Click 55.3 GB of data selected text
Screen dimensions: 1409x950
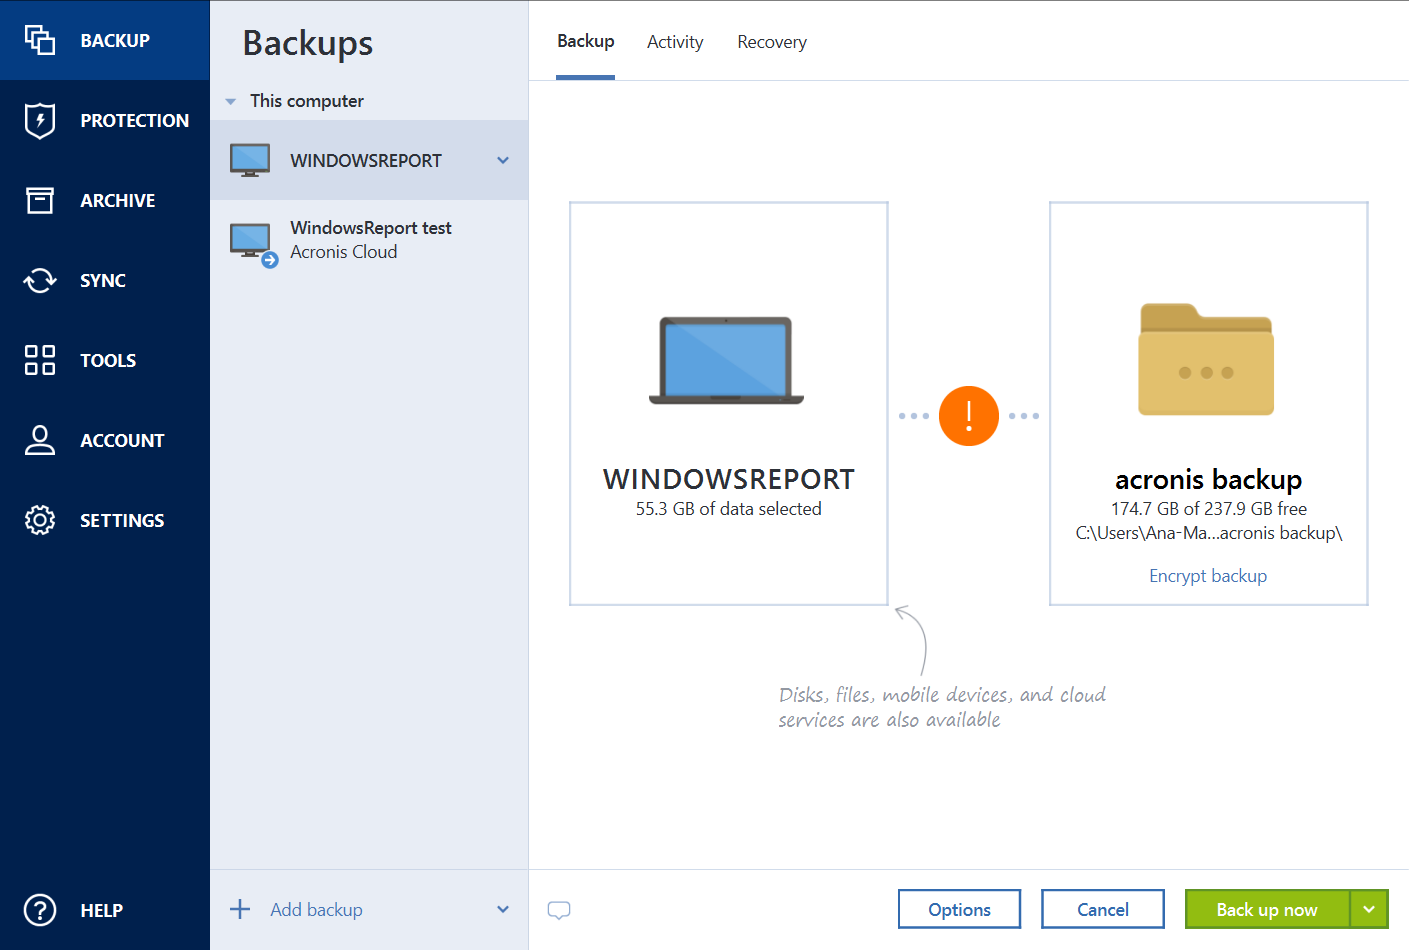[x=729, y=509]
